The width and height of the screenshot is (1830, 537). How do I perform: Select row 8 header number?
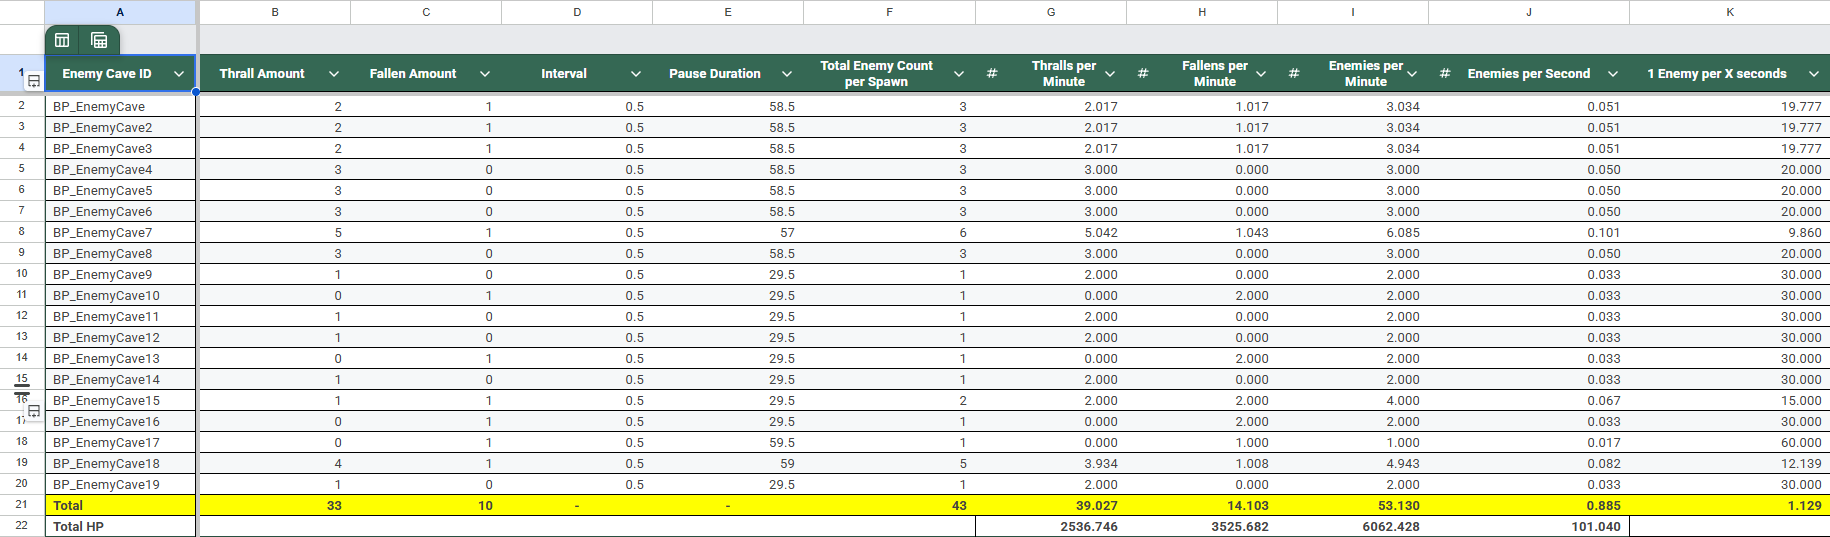pos(22,232)
